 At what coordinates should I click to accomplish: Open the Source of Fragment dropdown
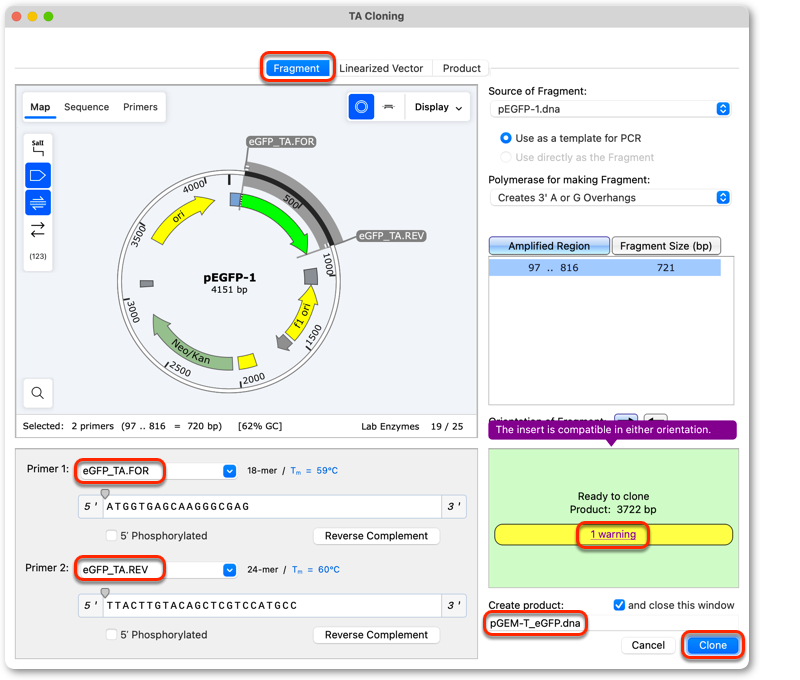[610, 109]
